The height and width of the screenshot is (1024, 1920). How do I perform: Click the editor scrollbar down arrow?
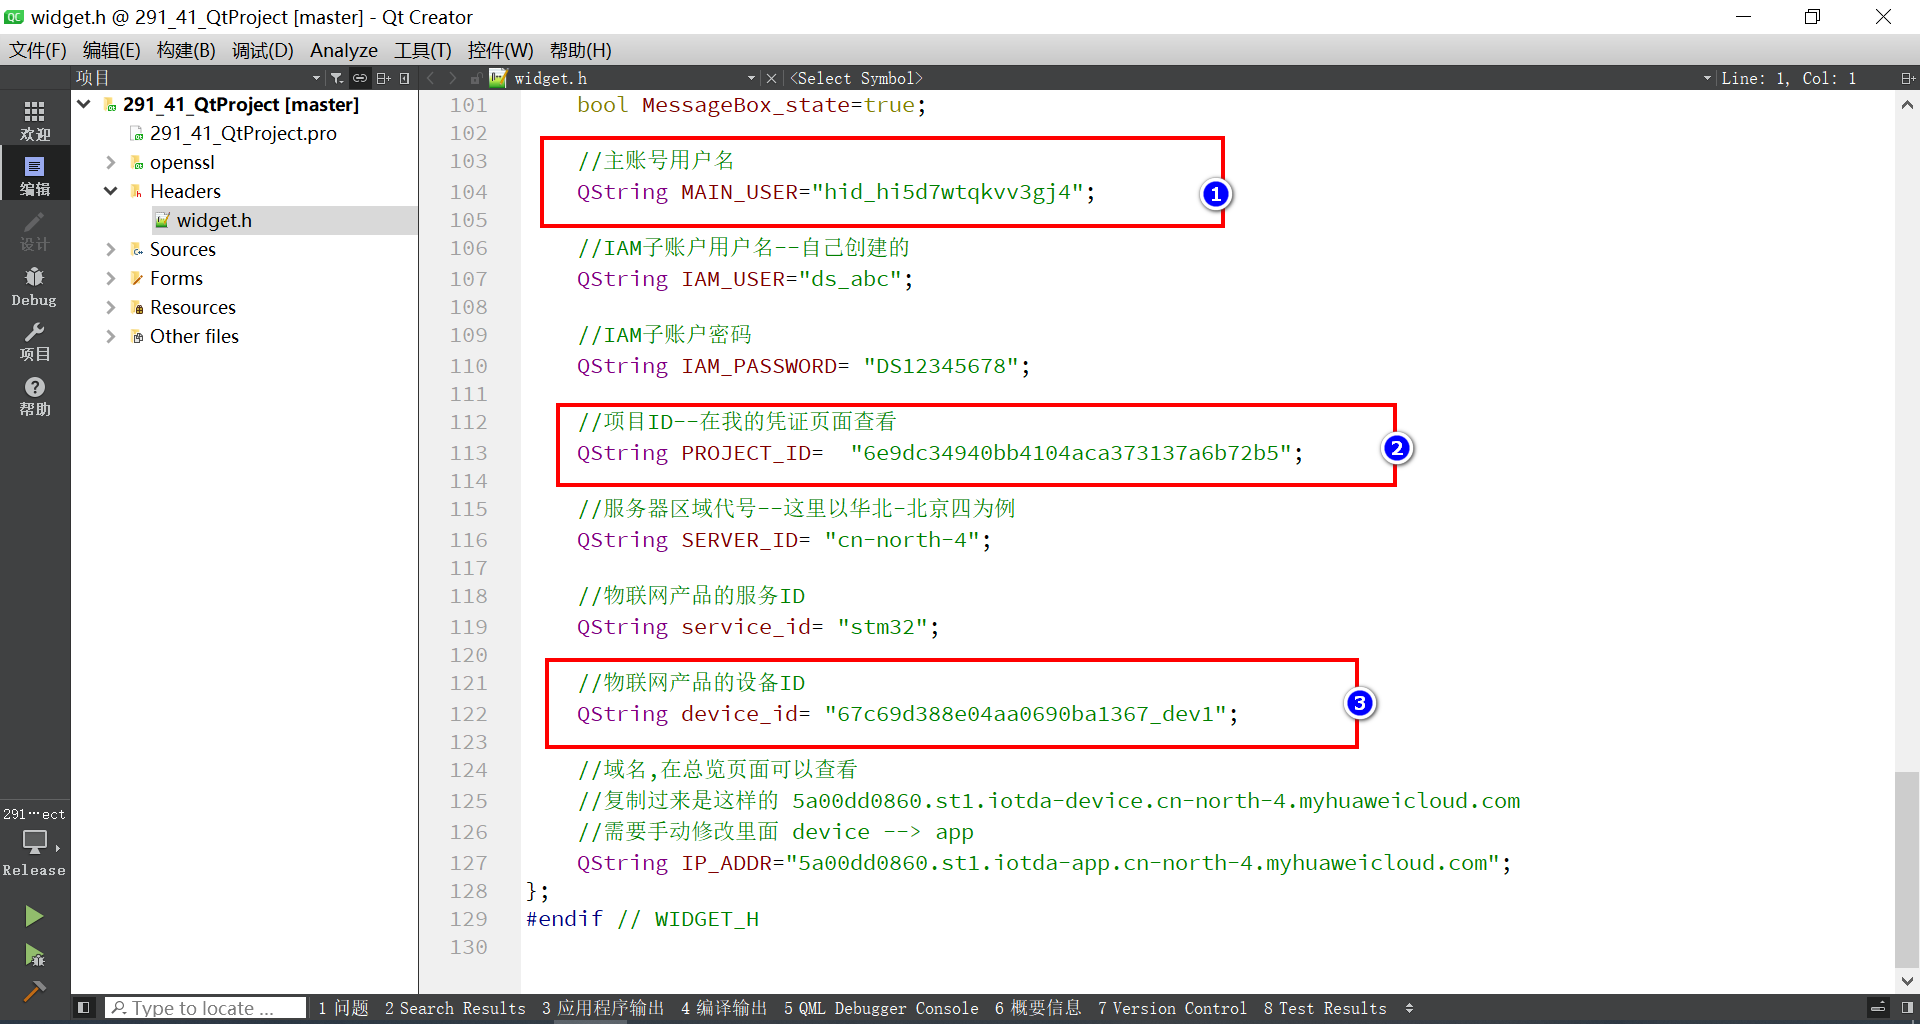[x=1907, y=981]
